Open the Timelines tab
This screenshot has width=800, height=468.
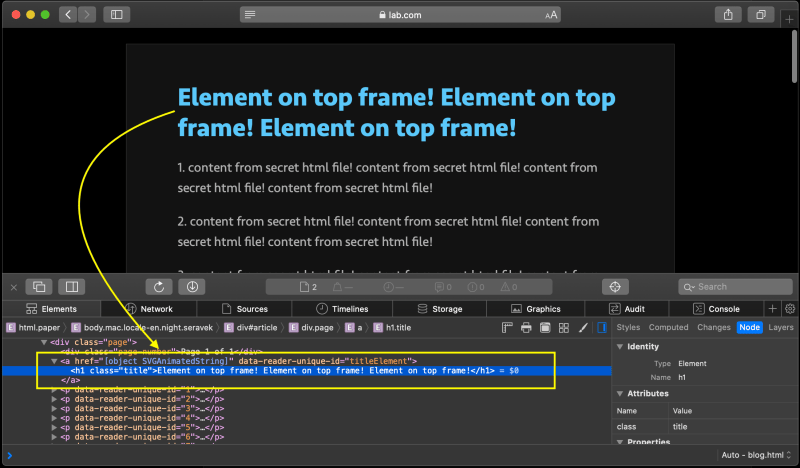coord(342,309)
